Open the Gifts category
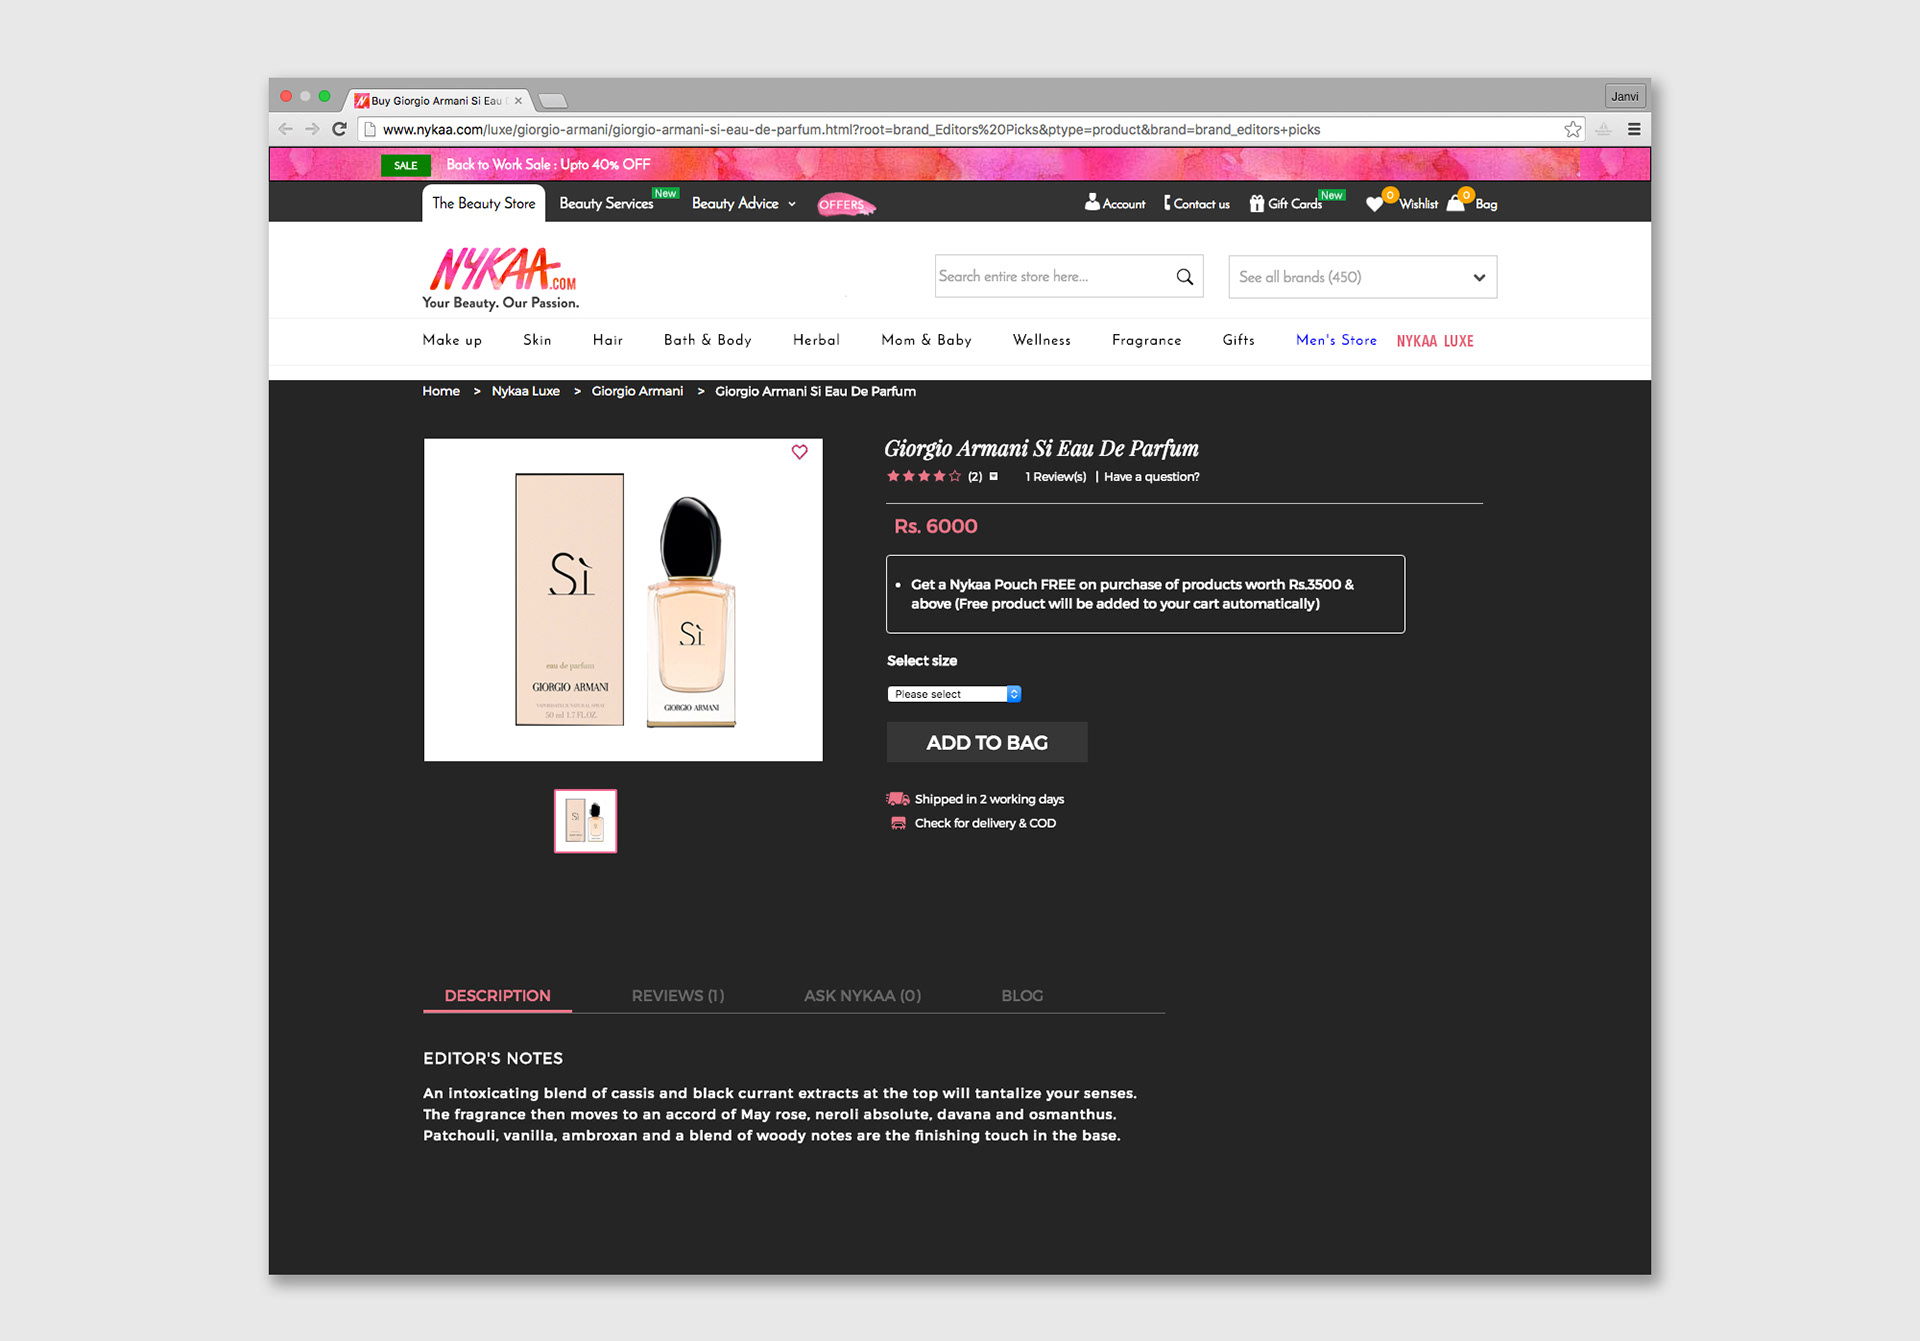 point(1238,340)
